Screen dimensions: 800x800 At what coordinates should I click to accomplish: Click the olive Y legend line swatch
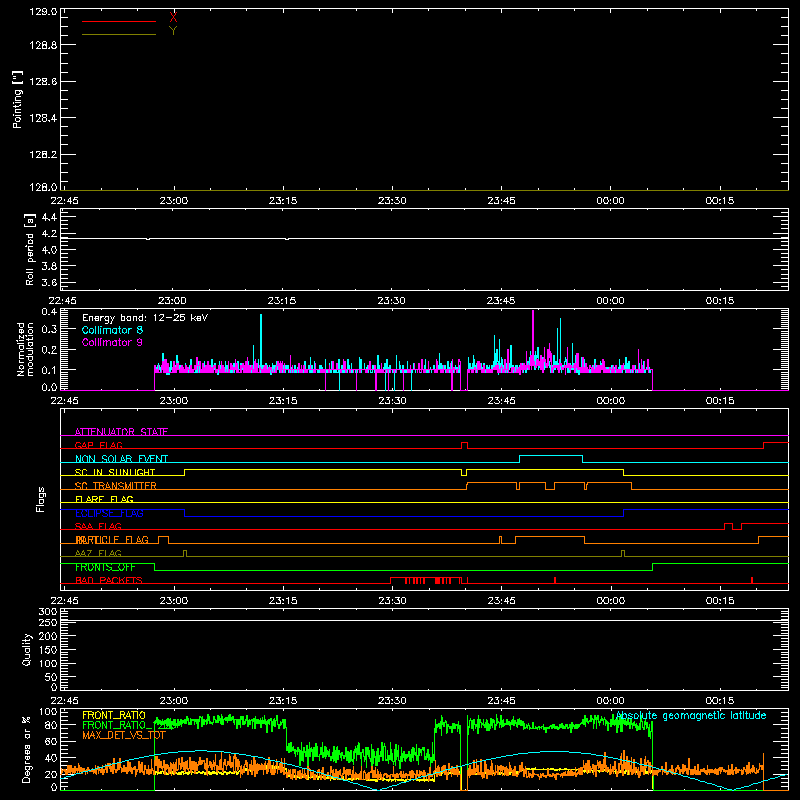pyautogui.click(x=119, y=34)
